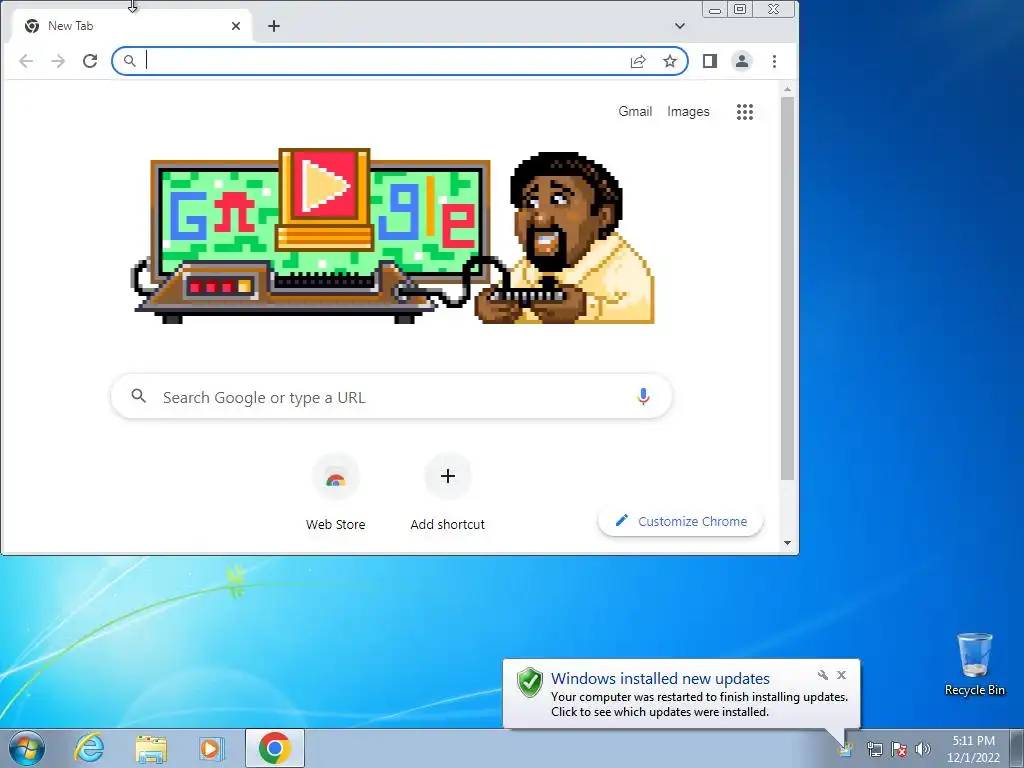Launch Windows Media Player from taskbar
1024x768 pixels.
tap(211, 748)
